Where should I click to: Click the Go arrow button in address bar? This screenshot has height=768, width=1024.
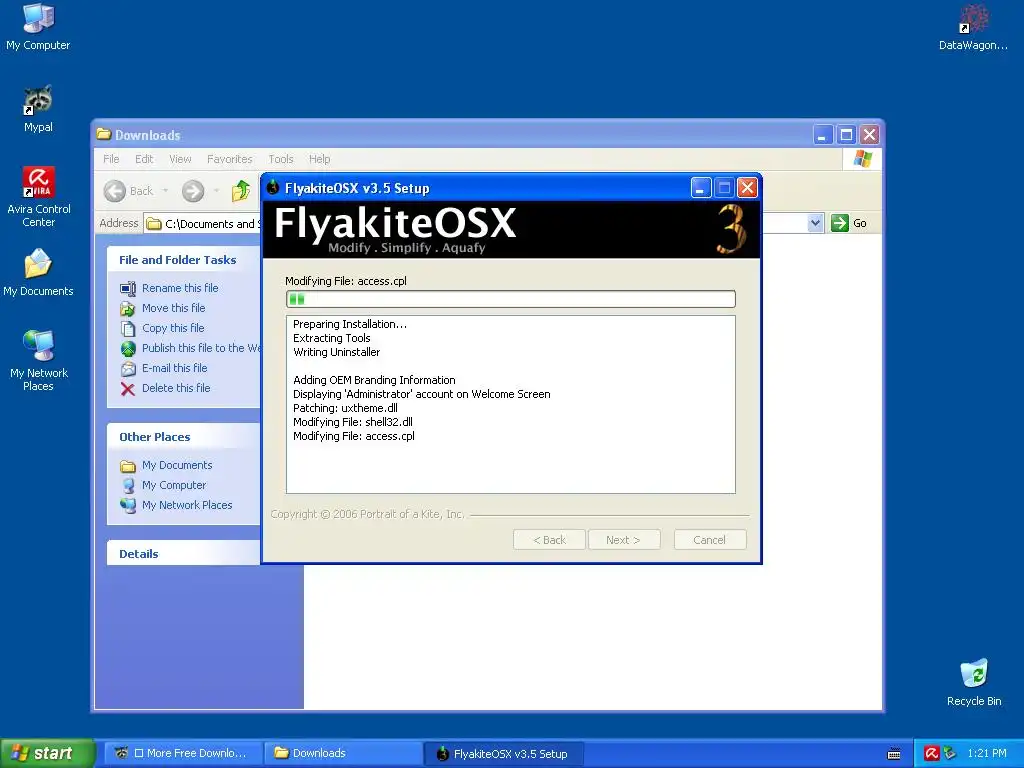839,223
